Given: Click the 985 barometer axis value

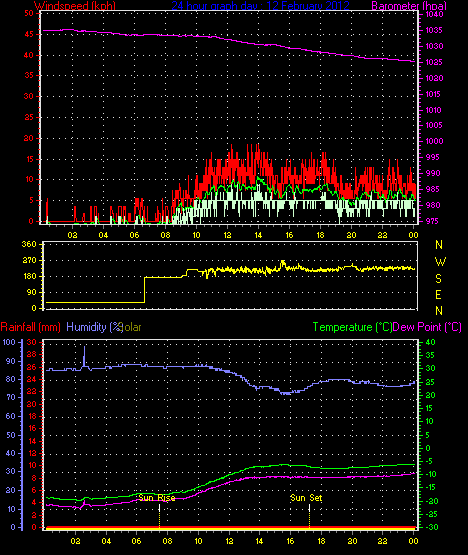Looking at the screenshot, I should click(x=433, y=189).
